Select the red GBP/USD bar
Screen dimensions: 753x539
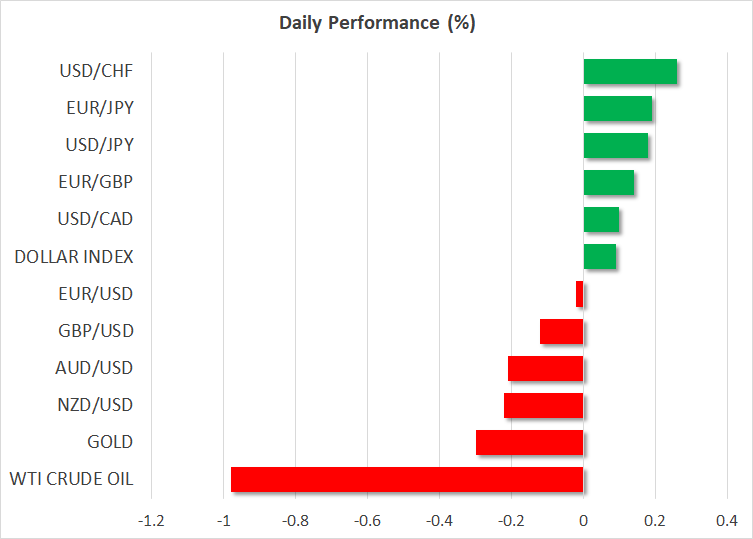(561, 331)
